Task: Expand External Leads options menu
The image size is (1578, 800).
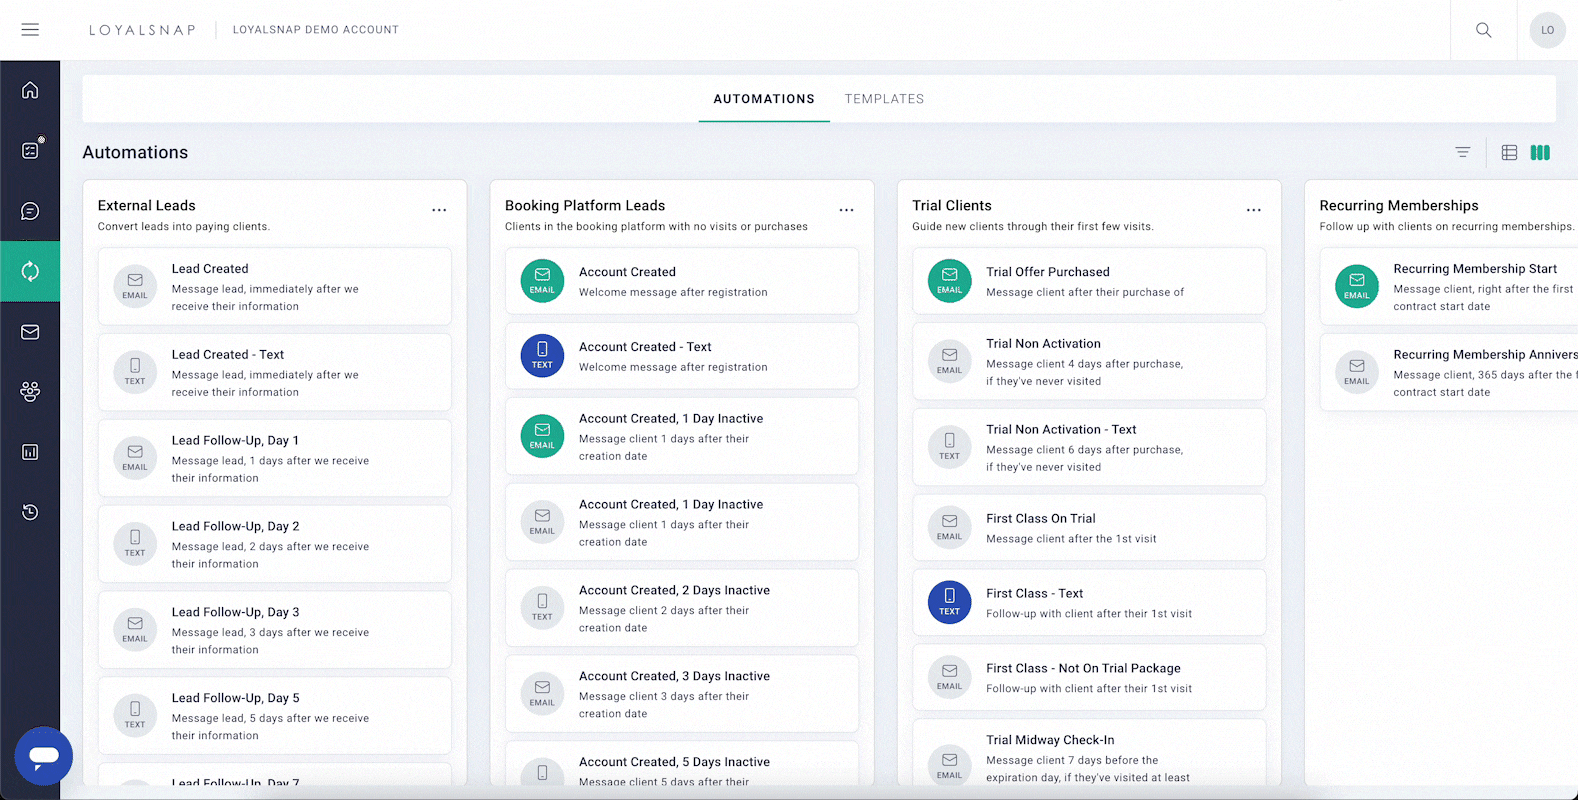Action: [439, 210]
